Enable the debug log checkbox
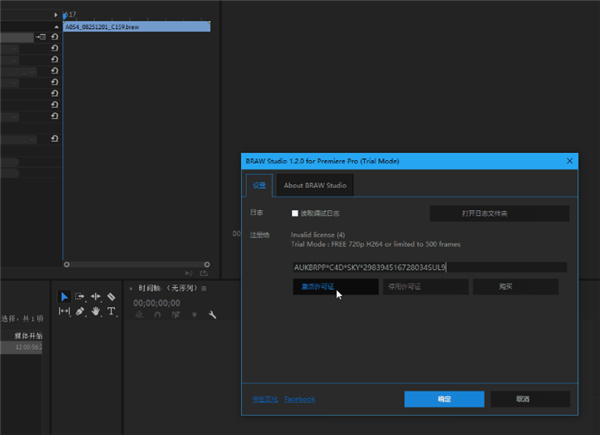 [x=295, y=213]
